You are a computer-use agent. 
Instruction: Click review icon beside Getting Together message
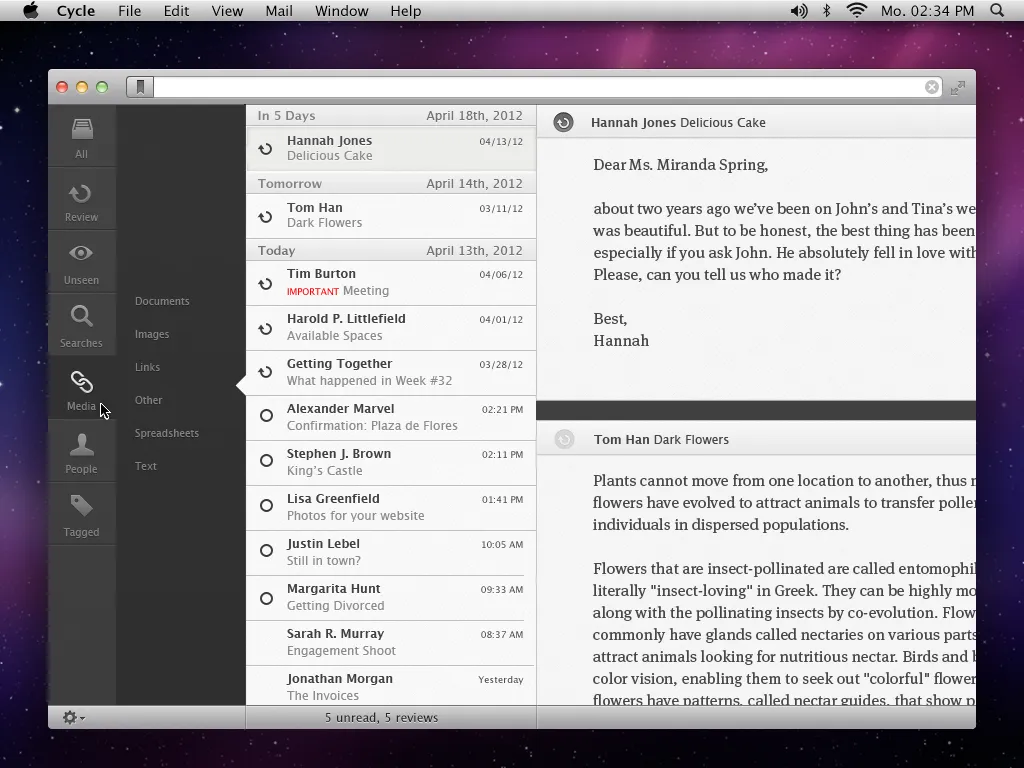(x=265, y=372)
